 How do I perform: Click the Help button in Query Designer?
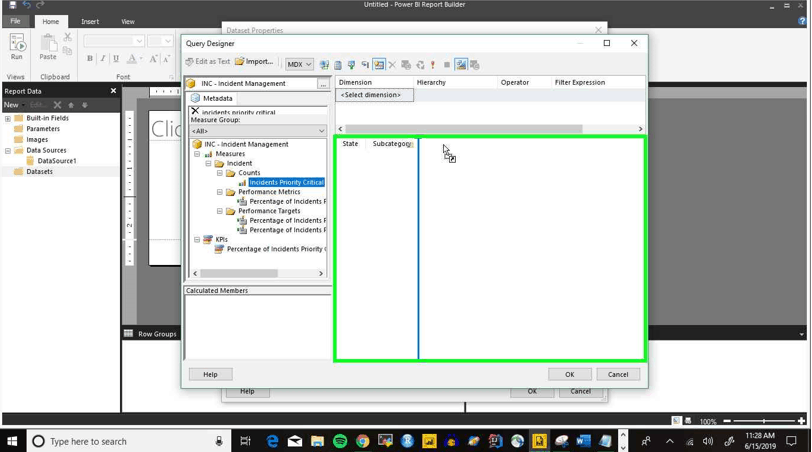[210, 374]
